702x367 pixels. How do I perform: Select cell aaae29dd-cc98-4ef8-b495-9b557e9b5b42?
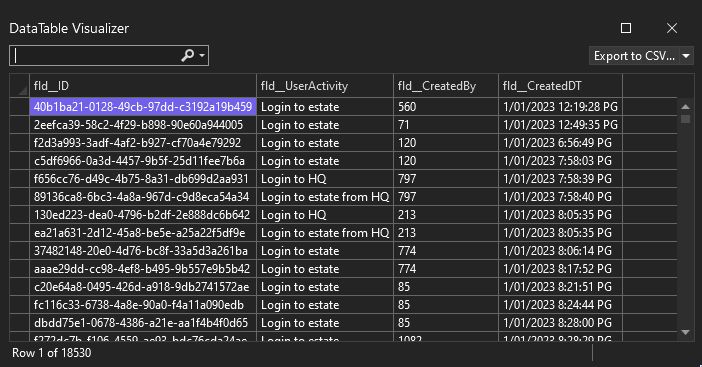(x=143, y=269)
